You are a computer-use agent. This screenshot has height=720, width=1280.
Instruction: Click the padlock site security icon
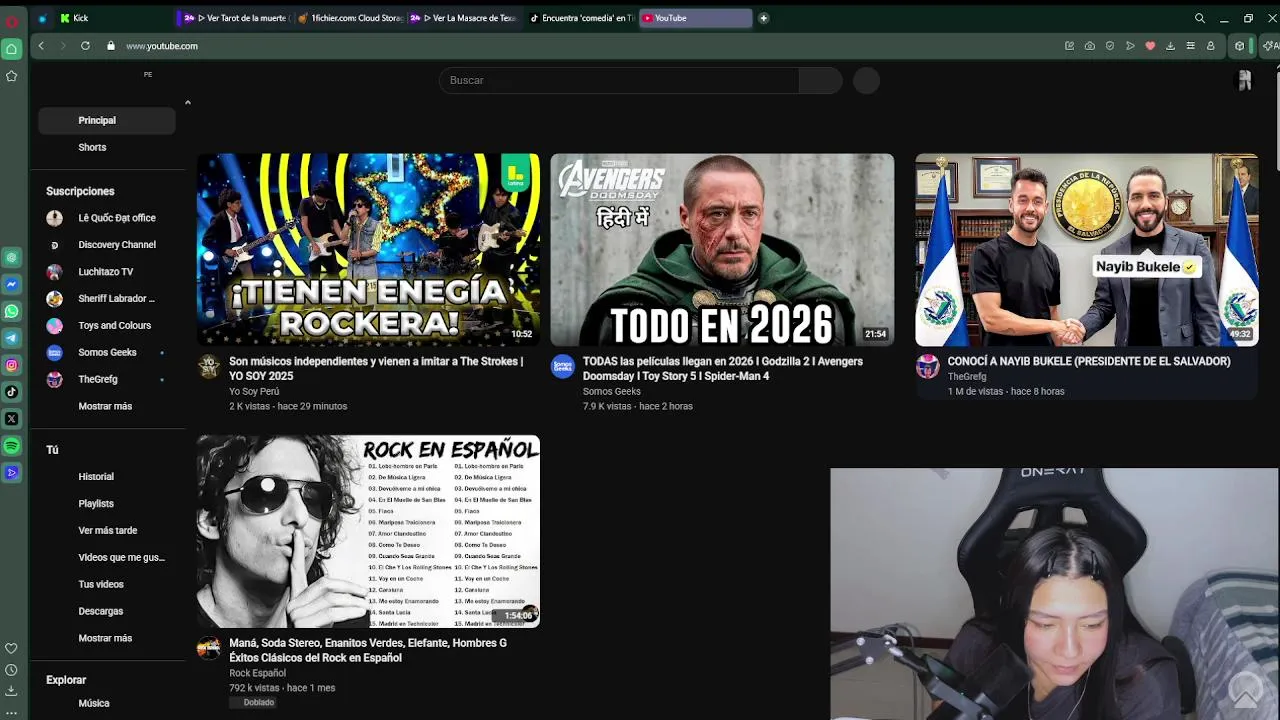click(x=111, y=46)
